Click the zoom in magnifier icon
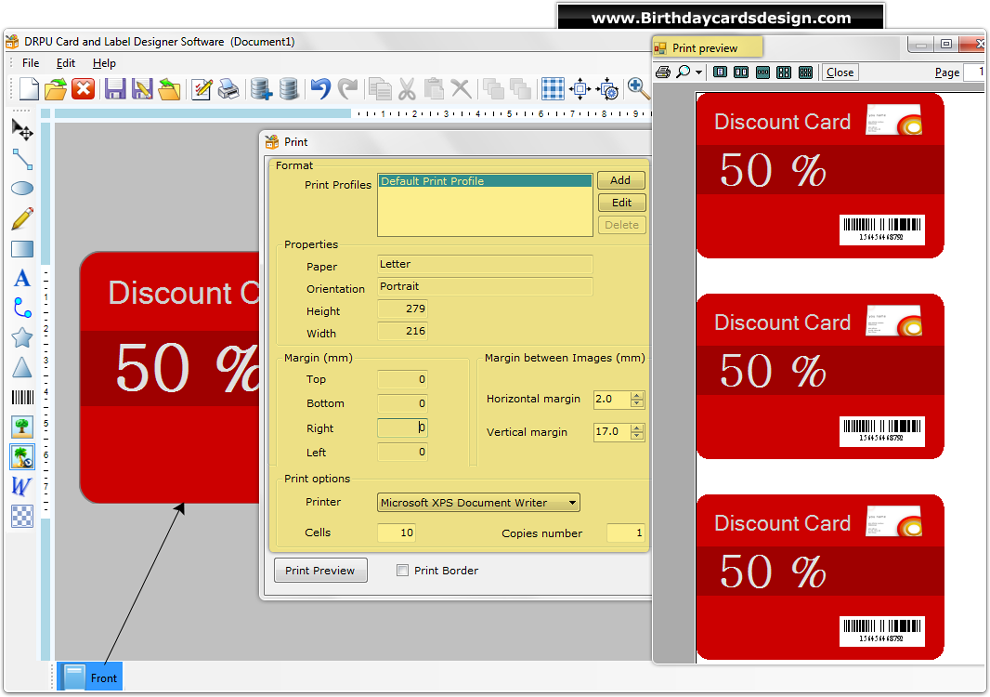This screenshot has width=990, height=697. 638,89
